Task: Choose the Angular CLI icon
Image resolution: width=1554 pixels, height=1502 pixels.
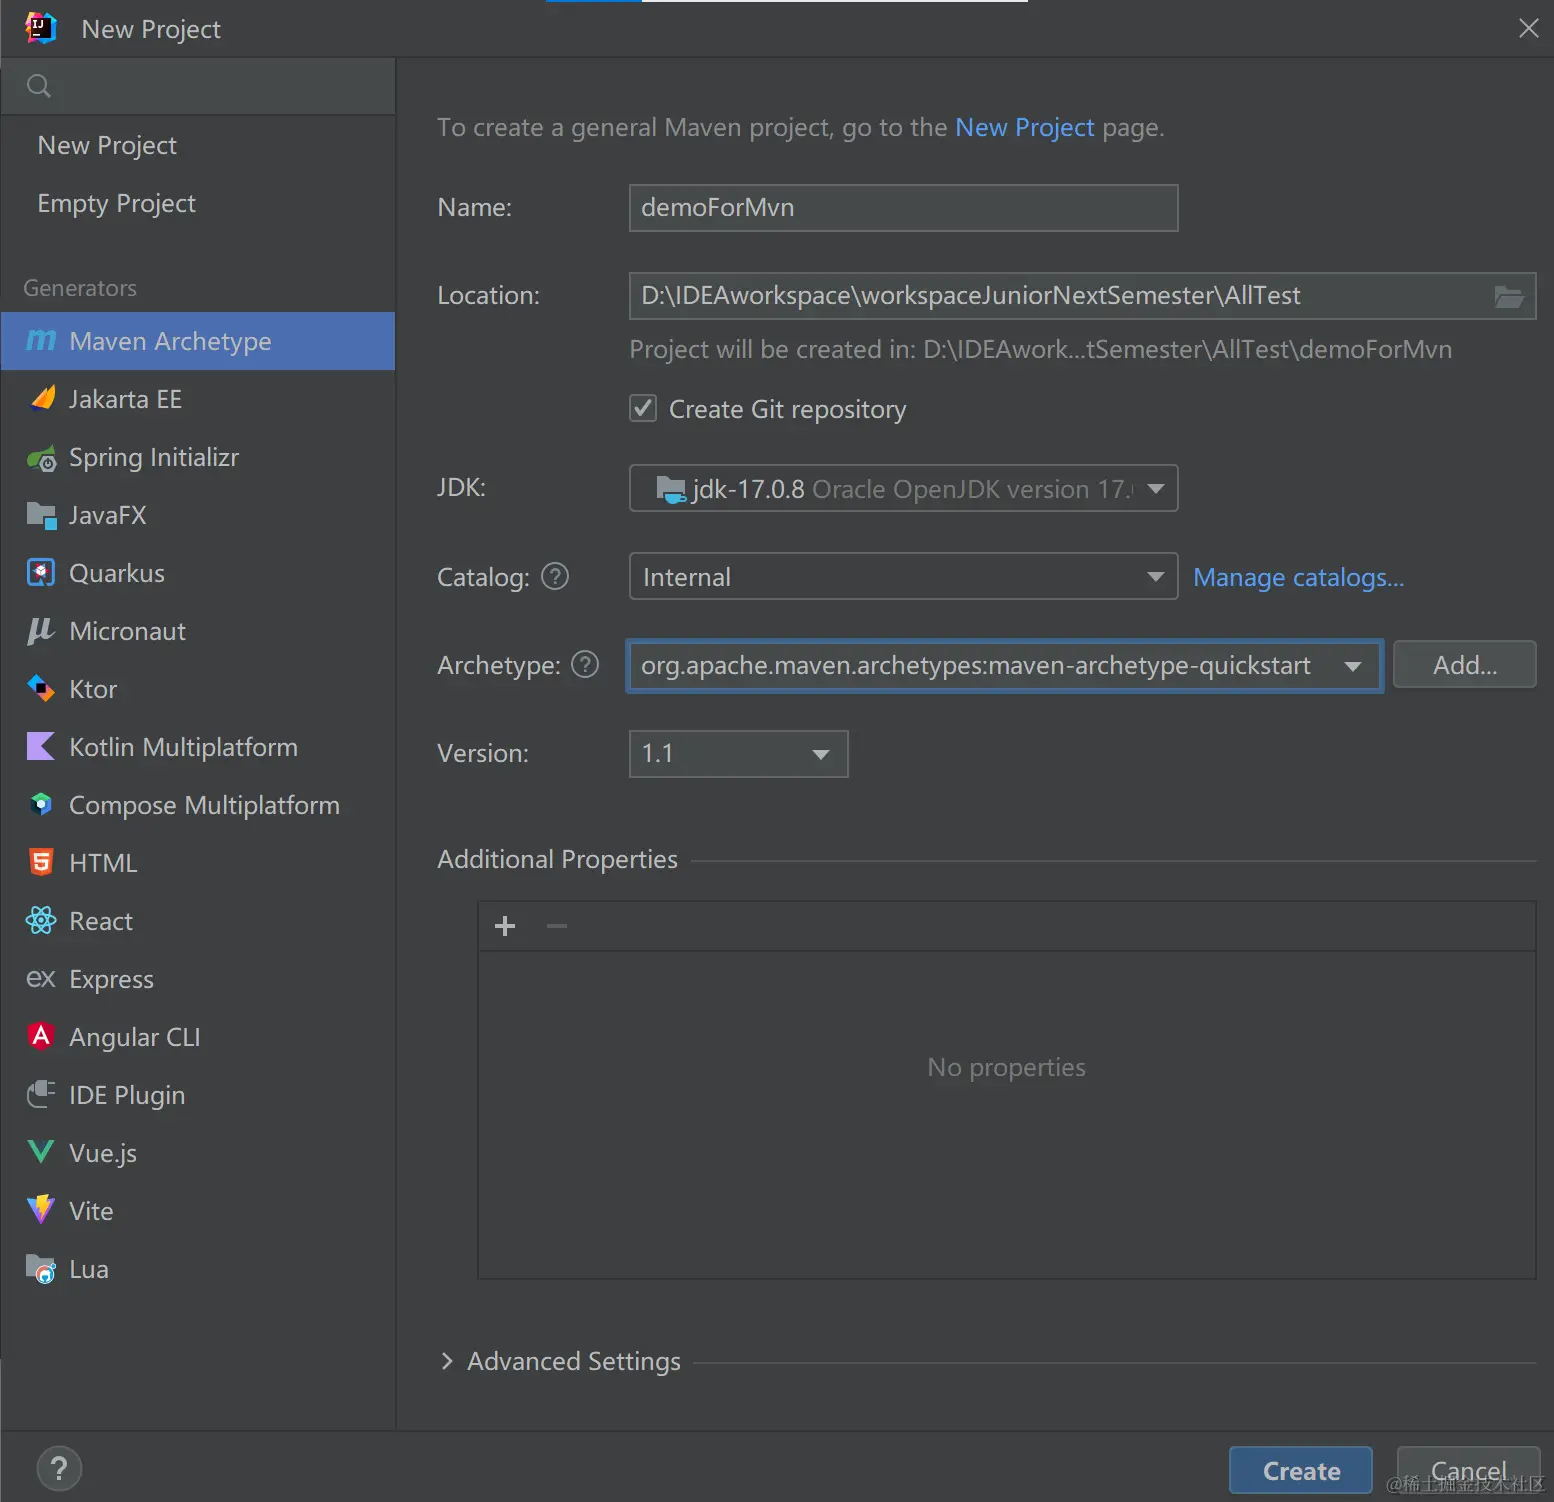Action: 41,1036
